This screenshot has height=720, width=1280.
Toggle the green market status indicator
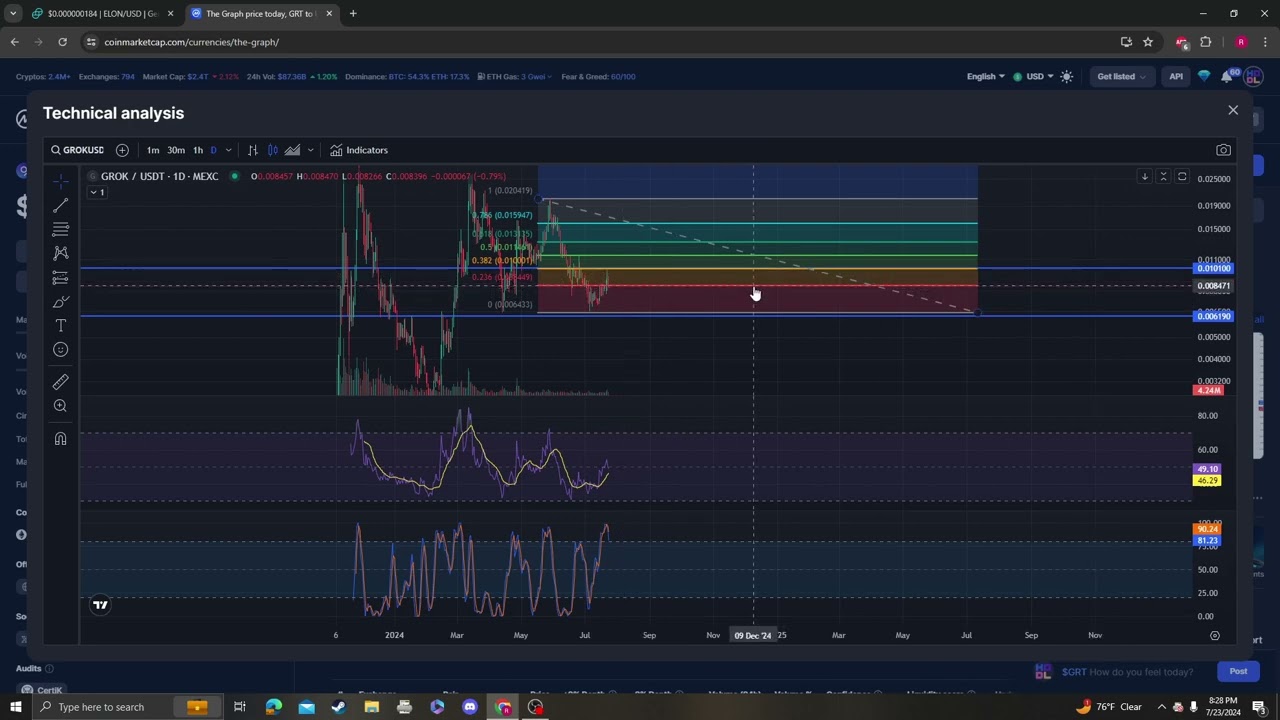234,177
